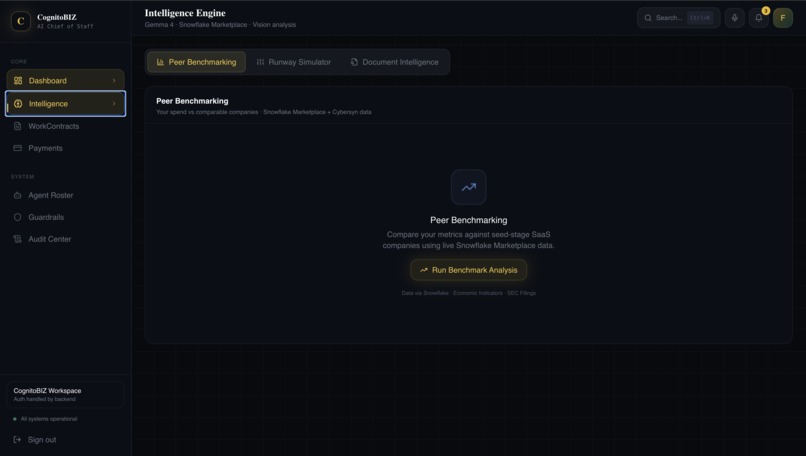
Task: Go to the Payments page
Action: click(x=65, y=148)
